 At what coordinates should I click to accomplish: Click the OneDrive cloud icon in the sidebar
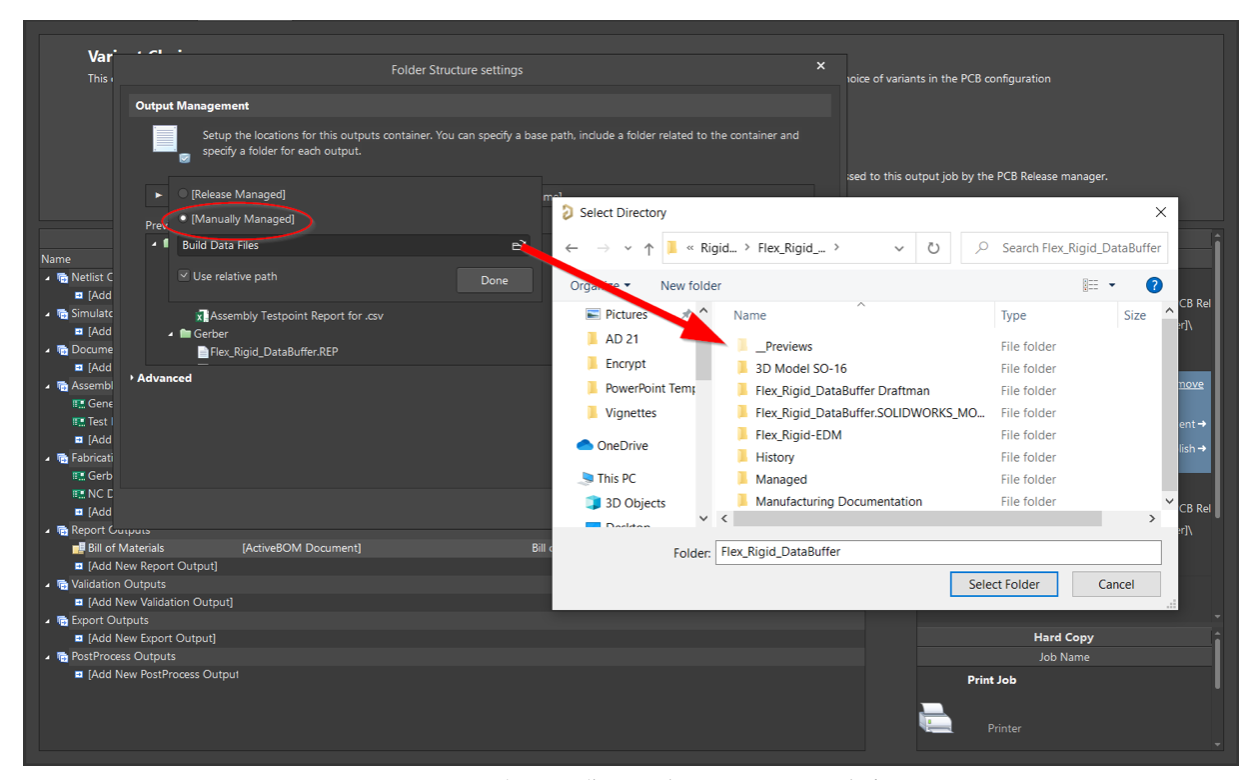tap(585, 446)
